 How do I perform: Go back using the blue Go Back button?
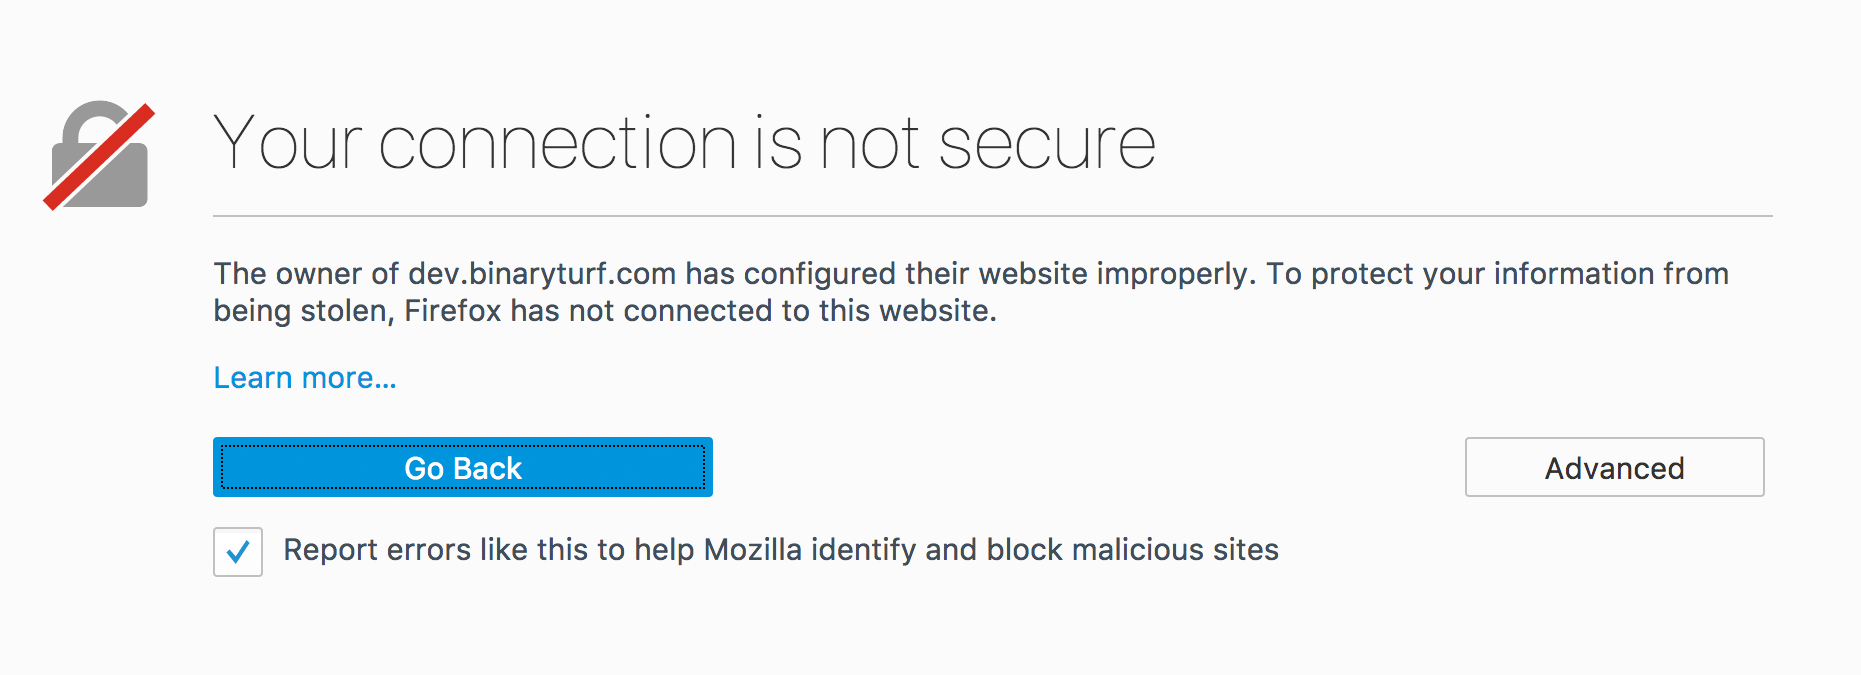pyautogui.click(x=463, y=467)
